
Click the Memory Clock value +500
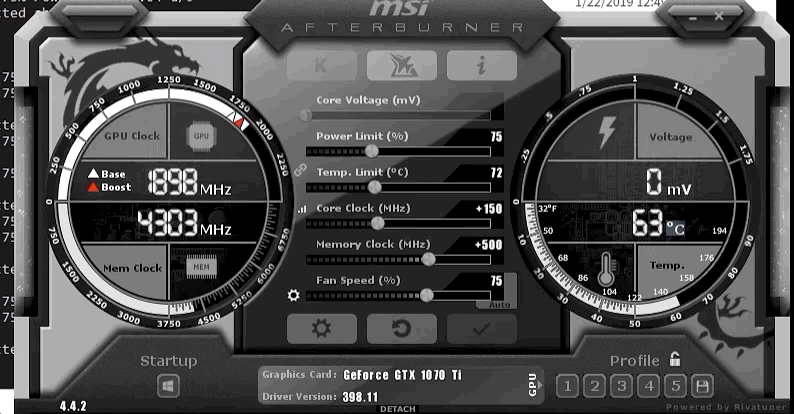489,245
